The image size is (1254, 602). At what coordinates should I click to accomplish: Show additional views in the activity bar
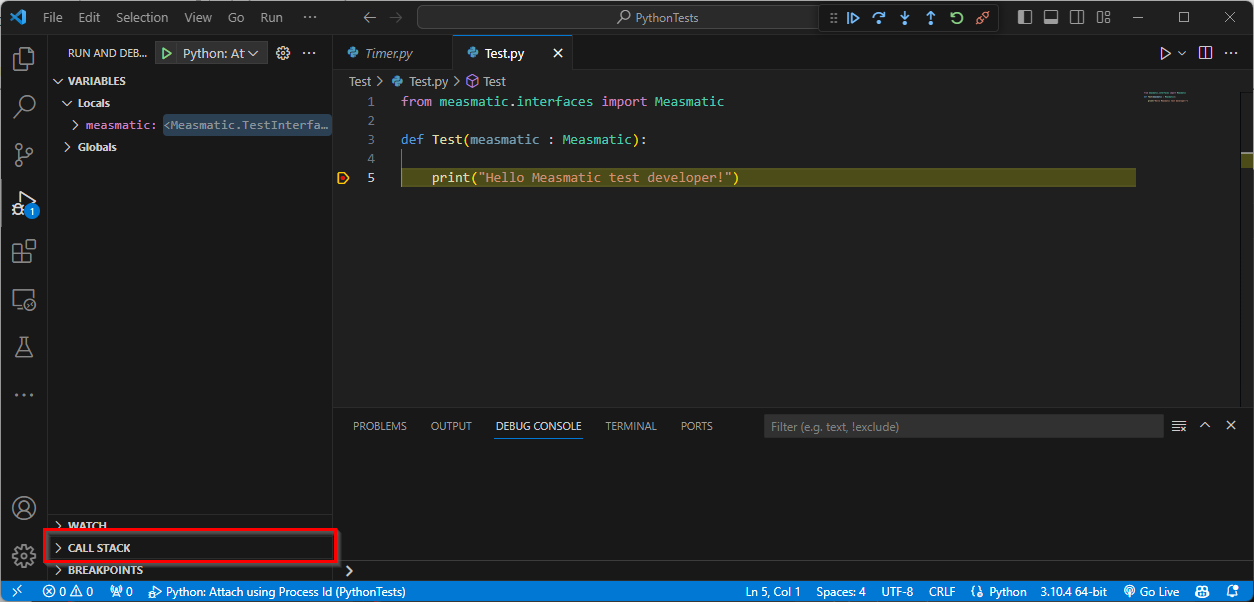(x=24, y=395)
